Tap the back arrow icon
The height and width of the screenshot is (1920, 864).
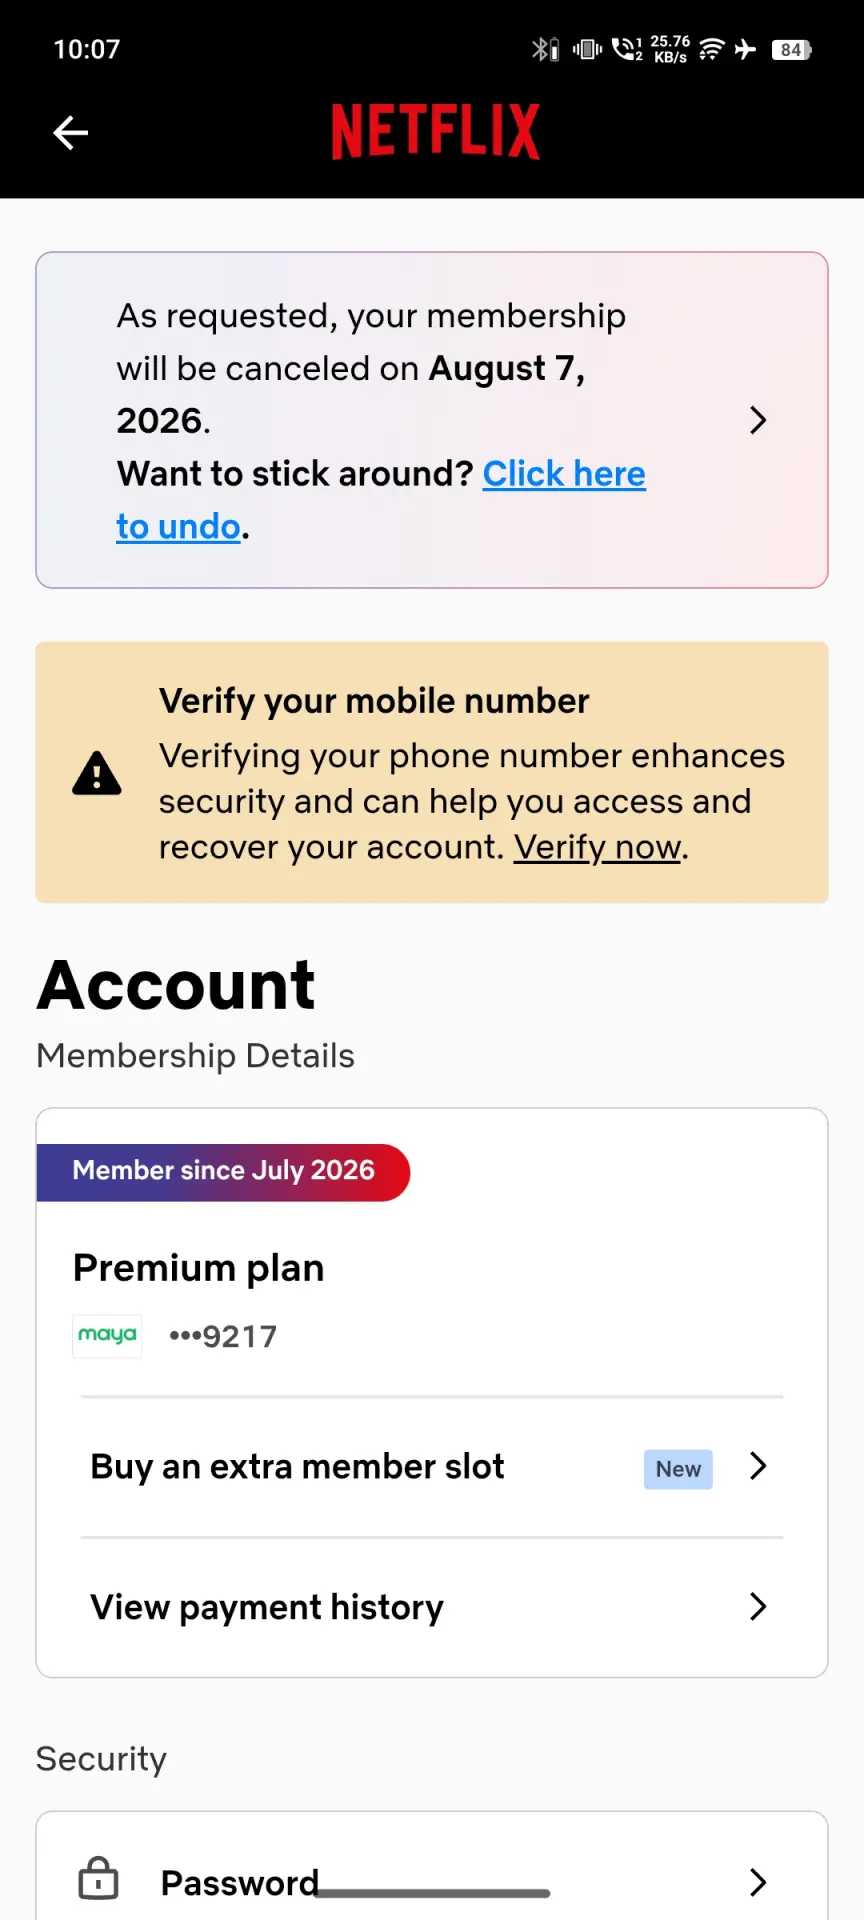tap(70, 132)
